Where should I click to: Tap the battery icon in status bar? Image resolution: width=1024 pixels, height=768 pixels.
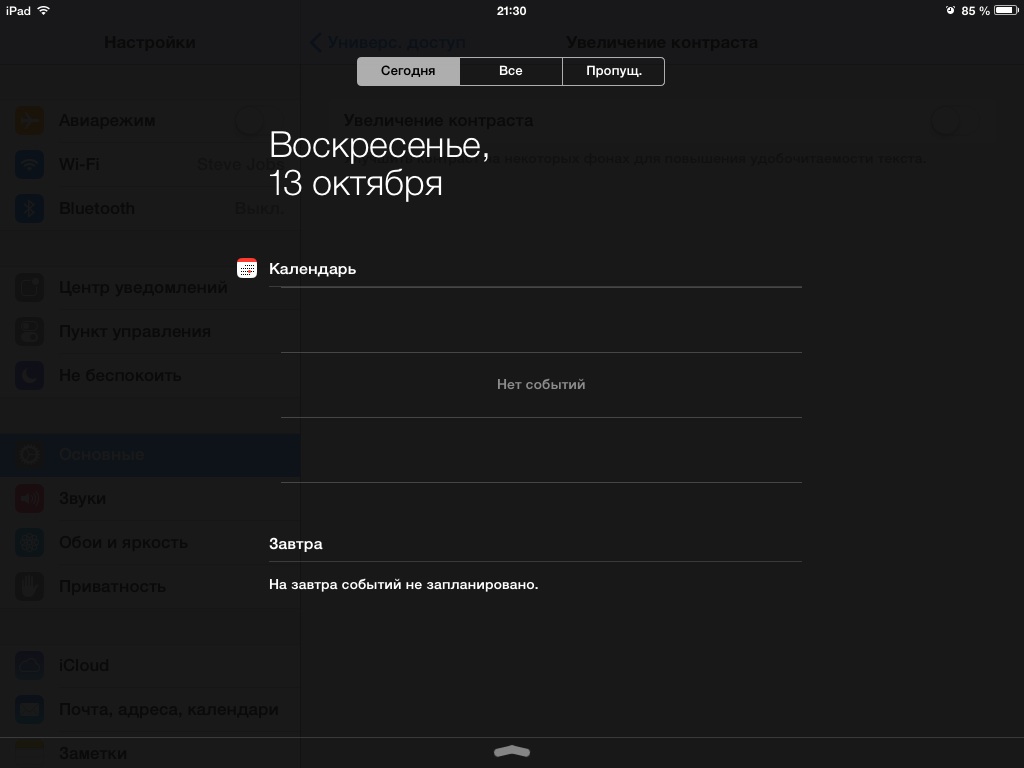1006,10
